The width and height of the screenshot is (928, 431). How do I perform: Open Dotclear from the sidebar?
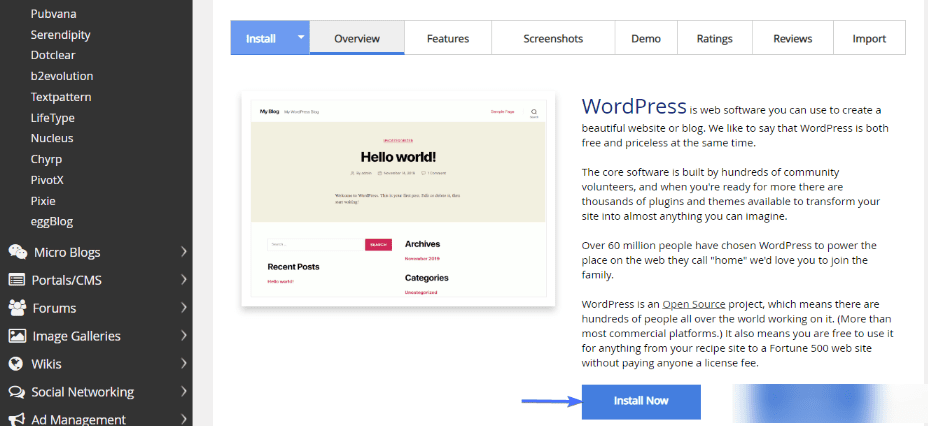pyautogui.click(x=53, y=55)
